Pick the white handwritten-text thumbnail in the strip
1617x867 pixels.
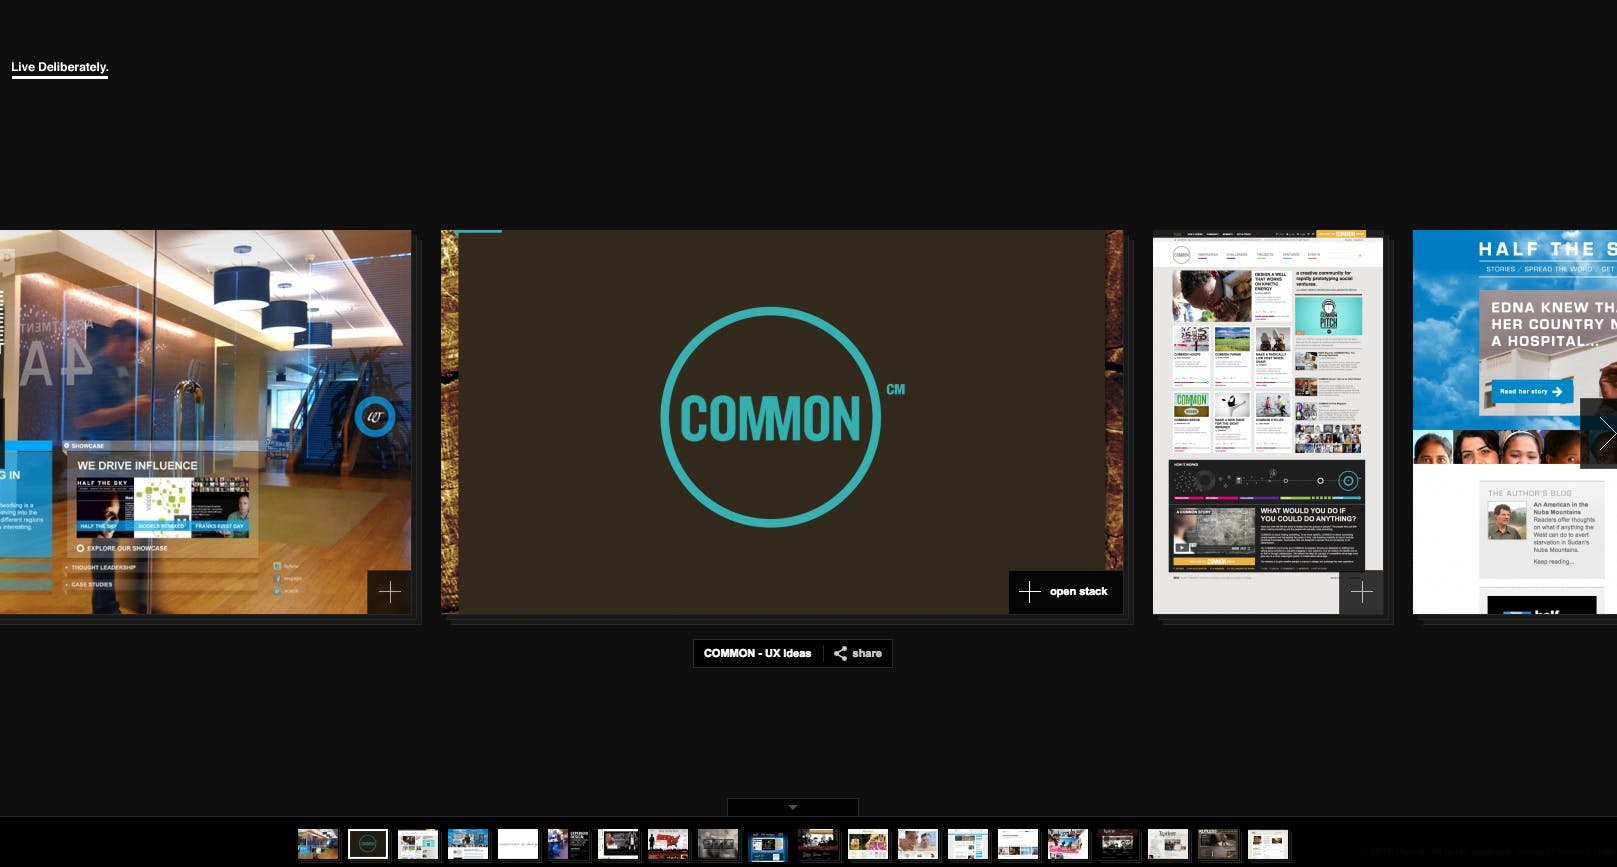point(518,844)
